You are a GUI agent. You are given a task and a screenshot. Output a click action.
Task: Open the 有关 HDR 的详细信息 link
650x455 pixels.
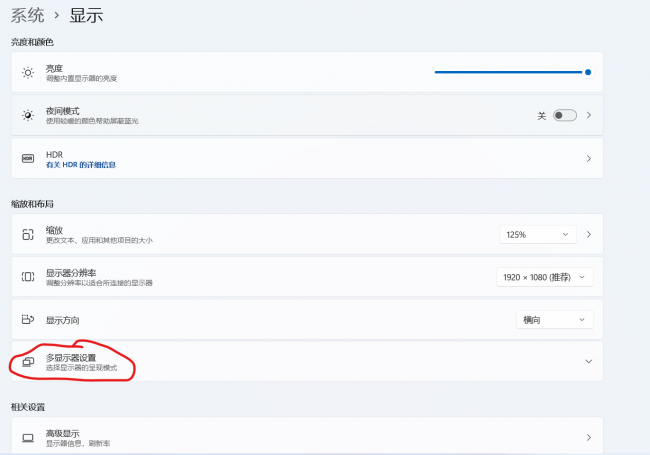[x=81, y=165]
